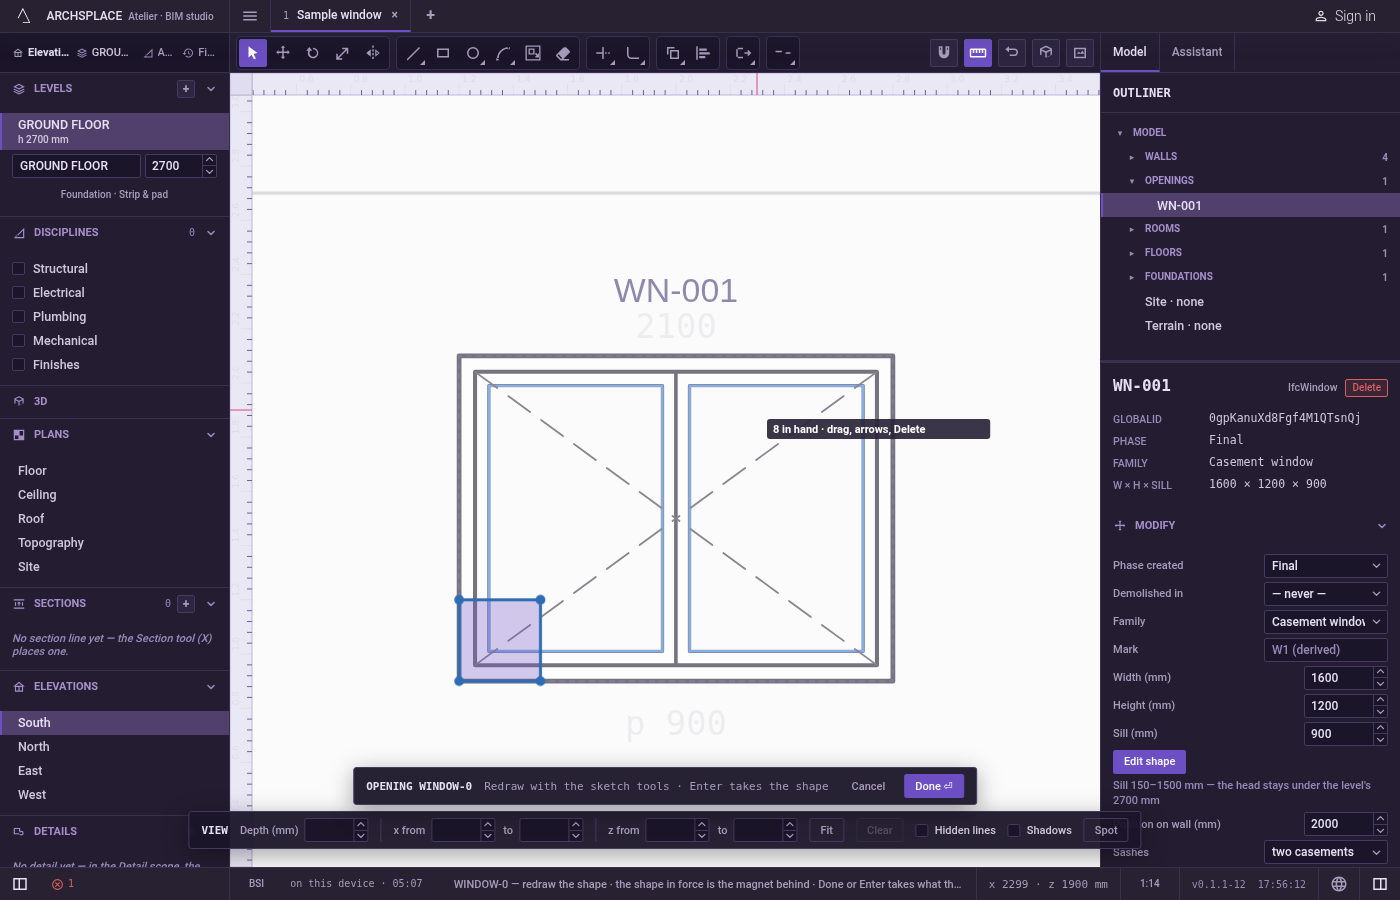The image size is (1400, 900).
Task: Collapse the Plans section chevron
Action: tap(211, 435)
